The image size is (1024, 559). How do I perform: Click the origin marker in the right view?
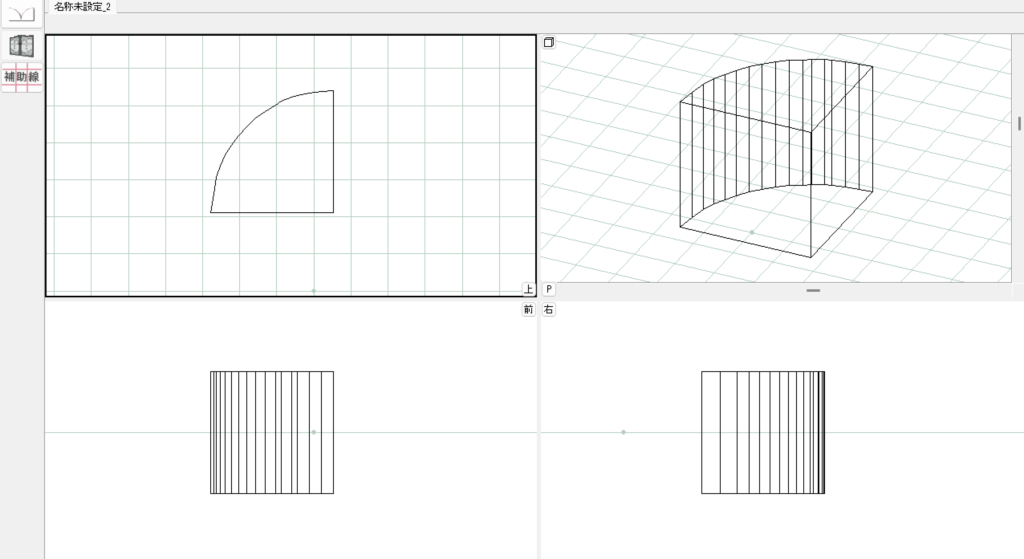coord(623,432)
